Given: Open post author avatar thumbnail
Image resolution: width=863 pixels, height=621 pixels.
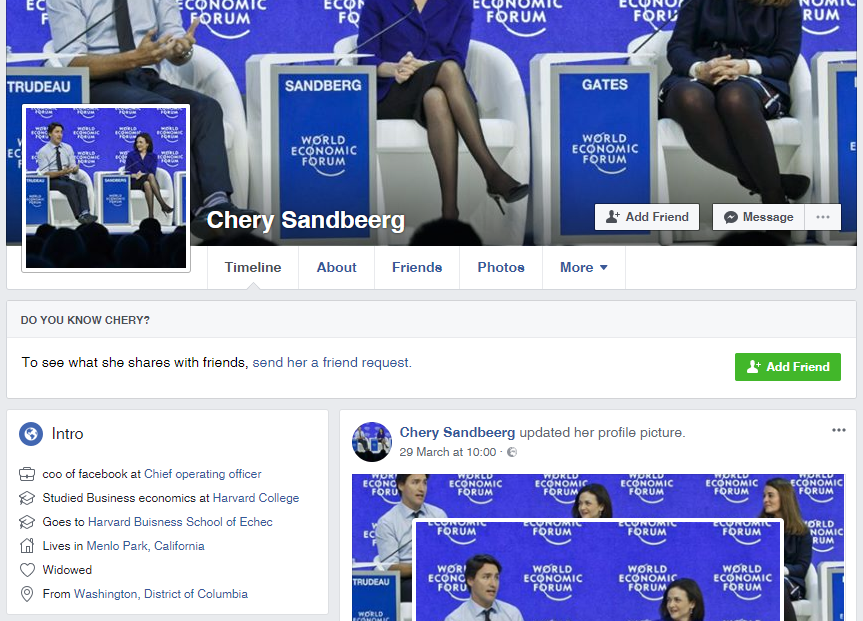Looking at the screenshot, I should pos(372,442).
